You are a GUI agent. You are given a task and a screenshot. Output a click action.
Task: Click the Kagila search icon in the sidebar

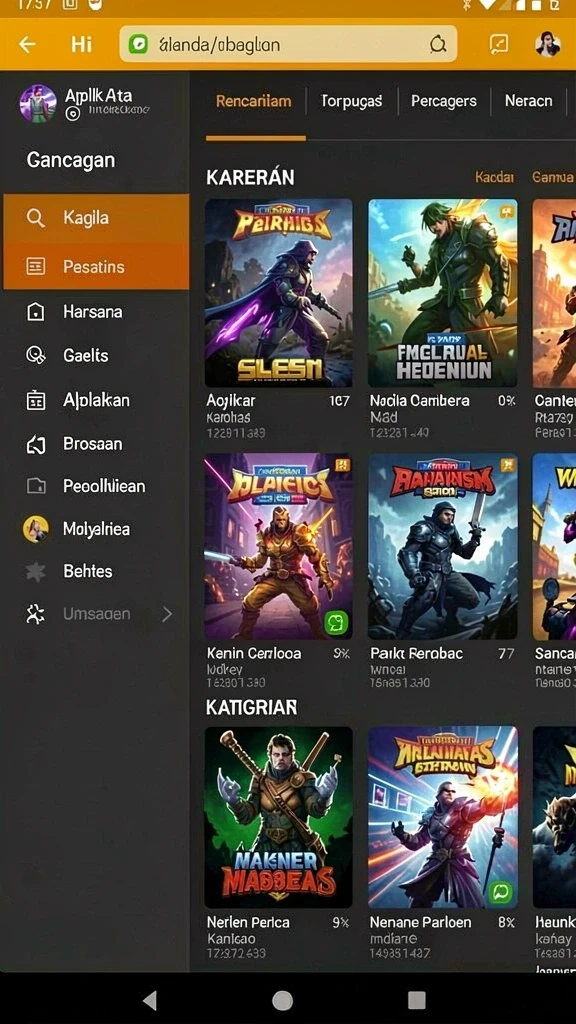tap(35, 217)
